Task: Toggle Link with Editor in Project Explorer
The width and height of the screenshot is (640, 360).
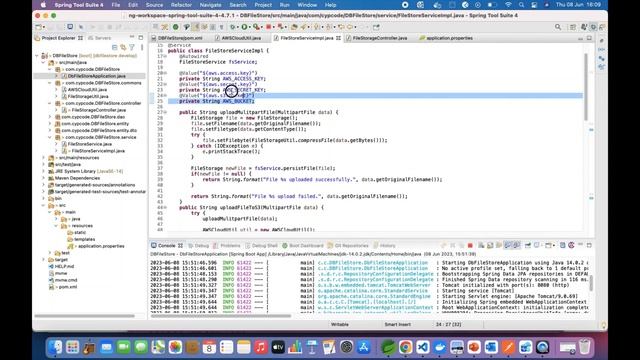Action: [123, 47]
